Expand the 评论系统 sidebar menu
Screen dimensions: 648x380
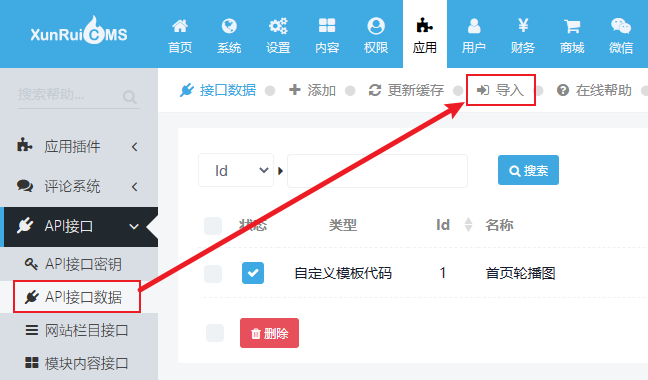pos(79,186)
